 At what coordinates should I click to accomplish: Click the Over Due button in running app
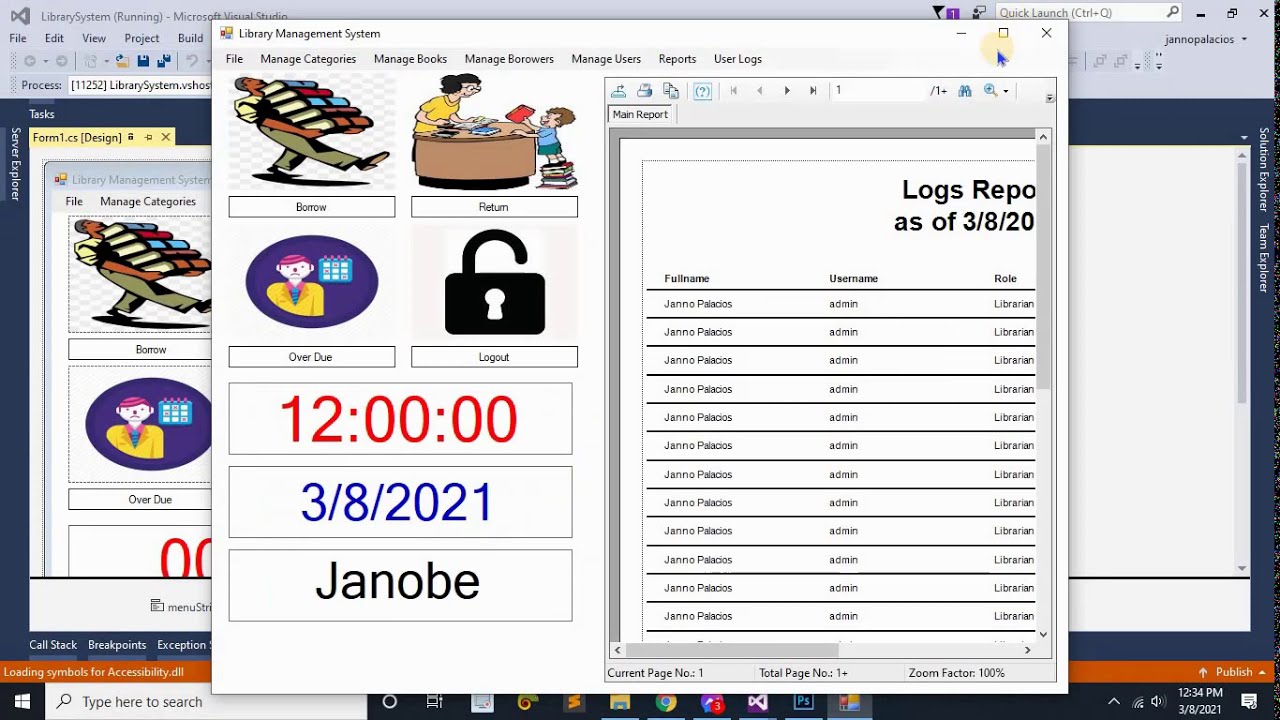(x=312, y=357)
